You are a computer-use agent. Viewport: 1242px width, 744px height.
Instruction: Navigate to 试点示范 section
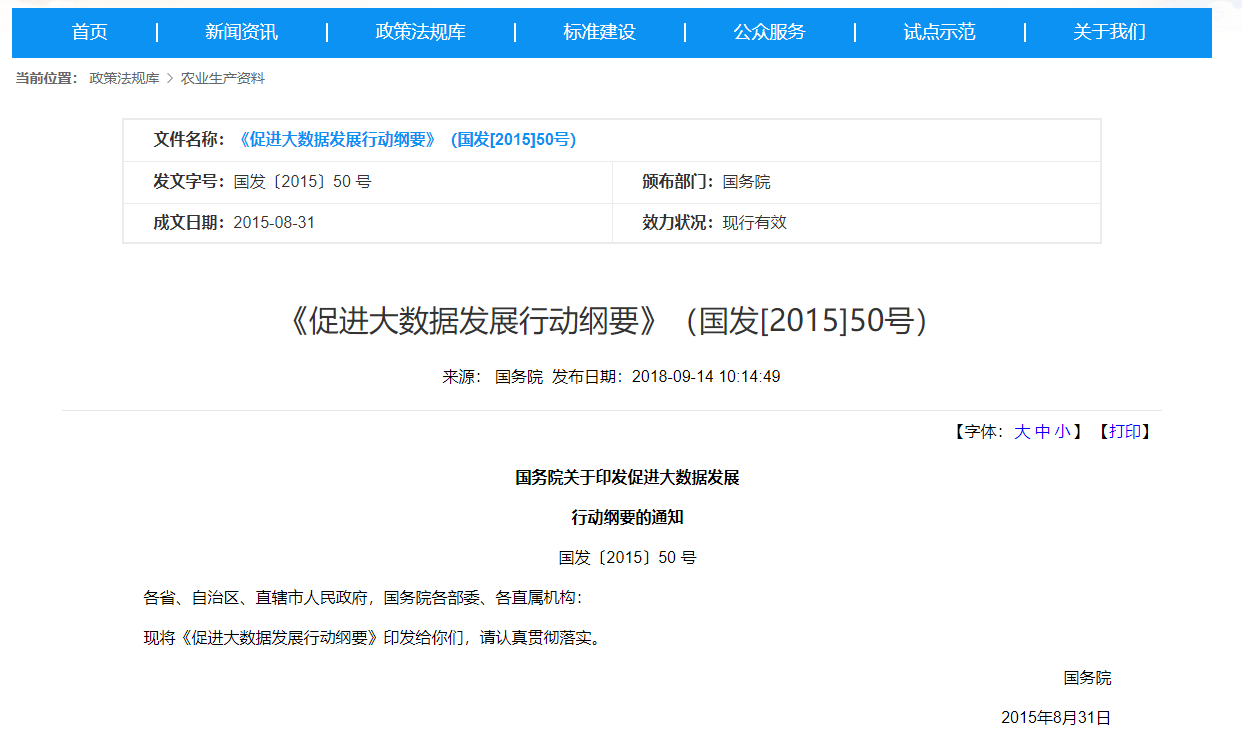point(939,32)
